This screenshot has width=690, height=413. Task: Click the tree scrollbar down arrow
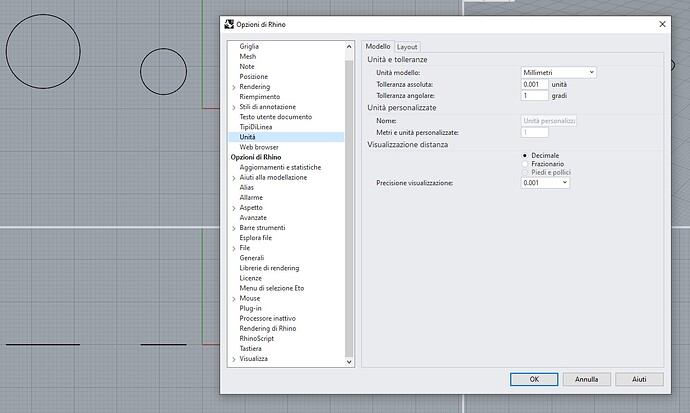(x=349, y=362)
